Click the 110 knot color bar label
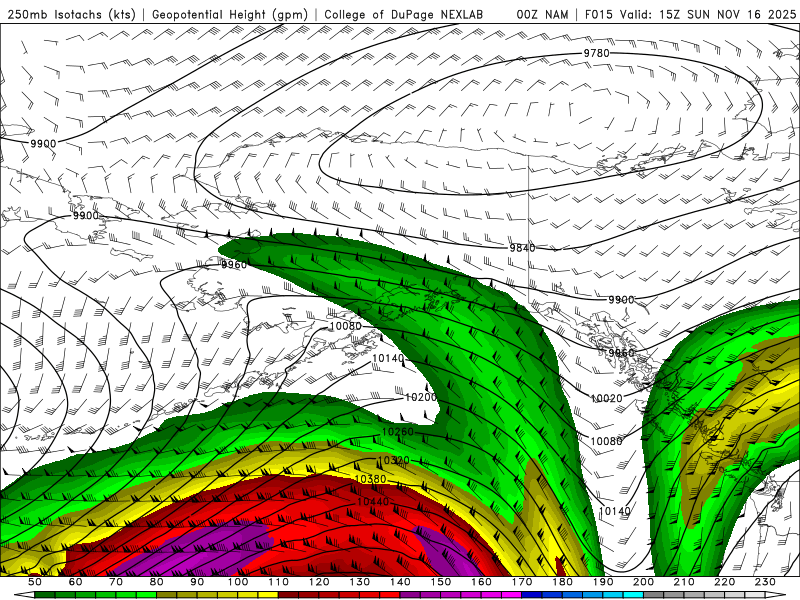This screenshot has width=800, height=600. pos(279,582)
